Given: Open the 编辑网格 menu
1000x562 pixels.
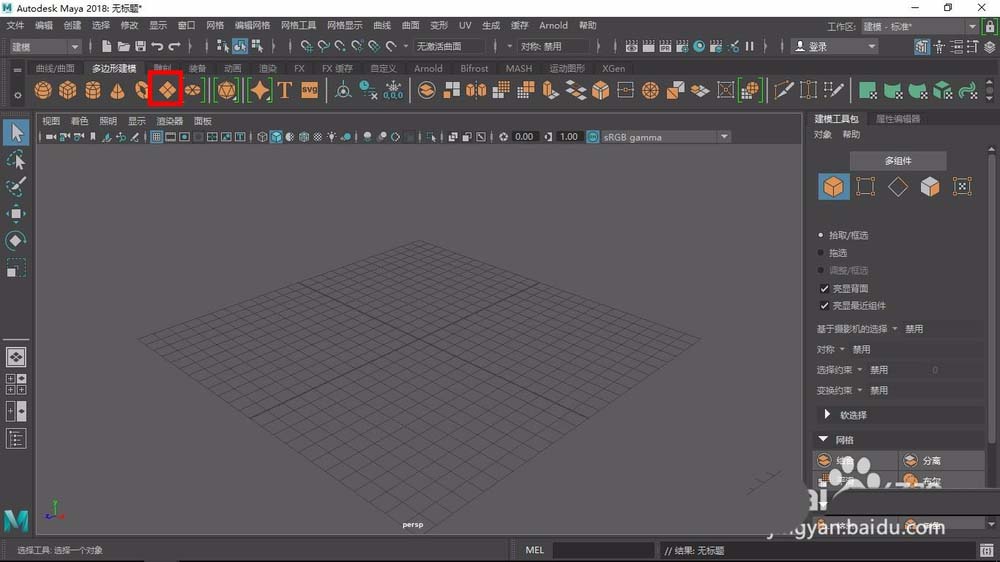Looking at the screenshot, I should click(x=252, y=25).
